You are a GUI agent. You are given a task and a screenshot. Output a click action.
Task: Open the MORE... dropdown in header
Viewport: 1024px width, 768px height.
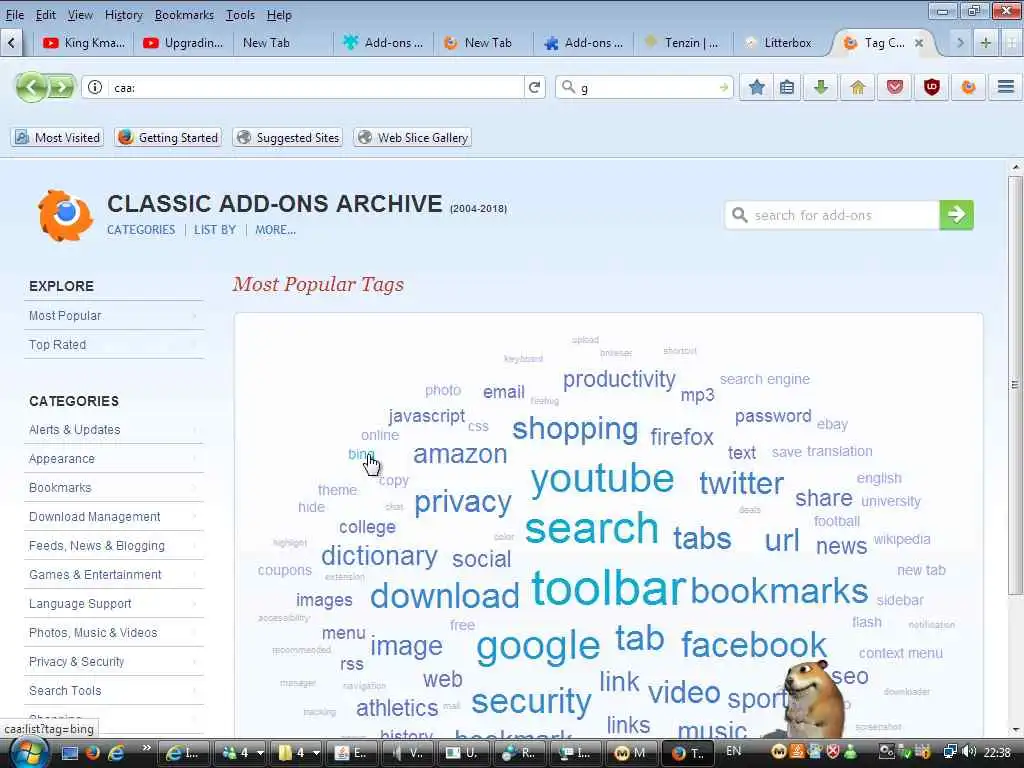click(x=276, y=230)
